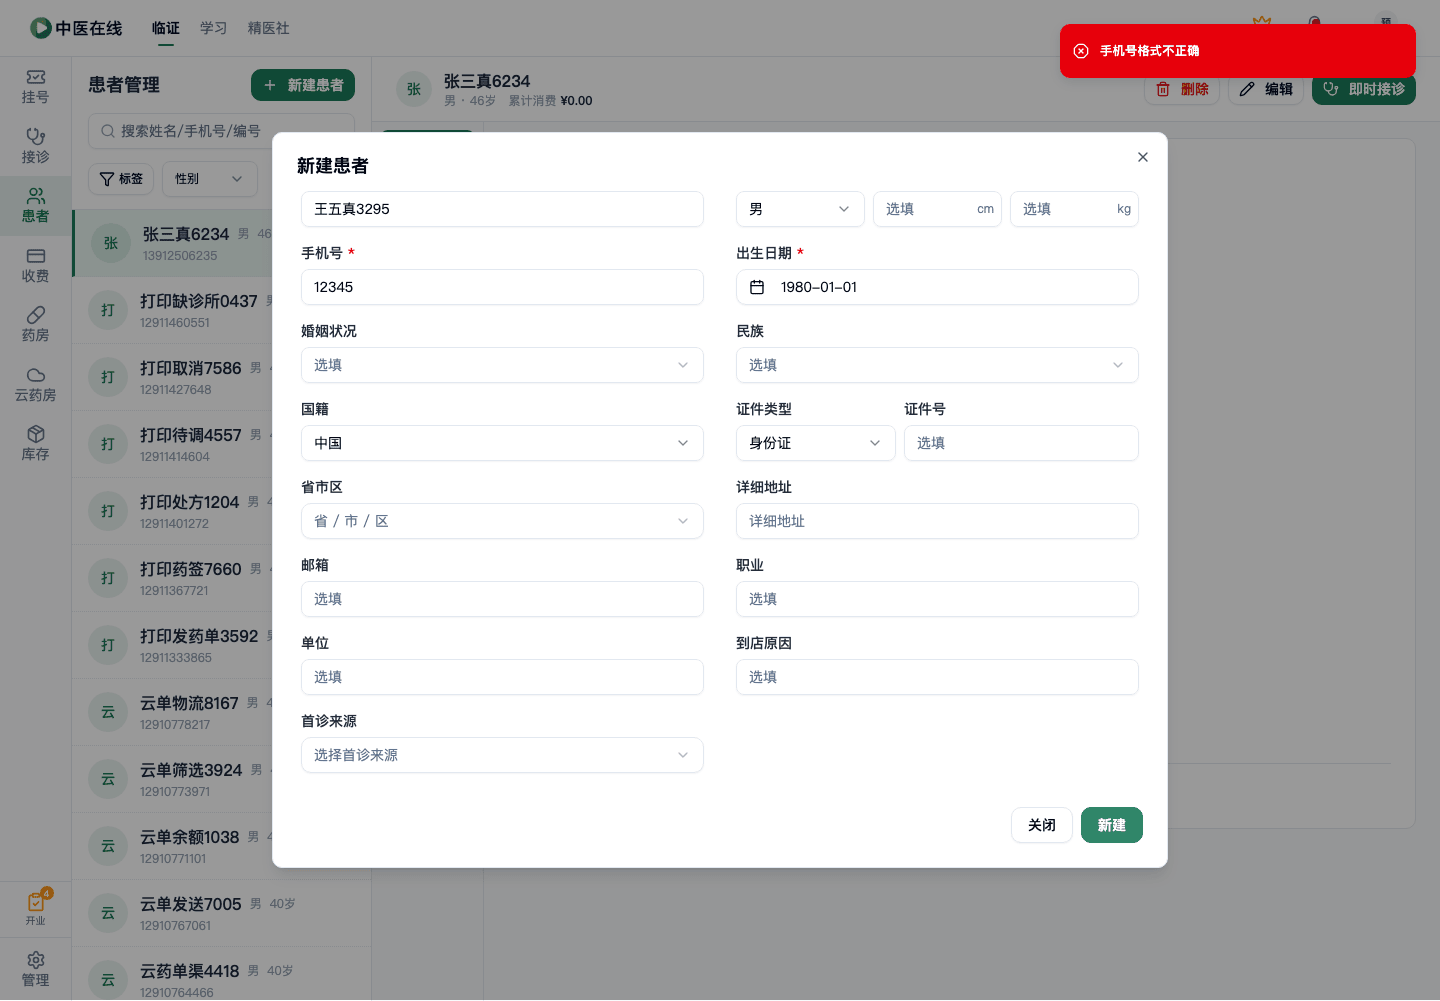Click the 手机号格式不正确 error message
The height and width of the screenshot is (1001, 1440).
pos(1150,51)
